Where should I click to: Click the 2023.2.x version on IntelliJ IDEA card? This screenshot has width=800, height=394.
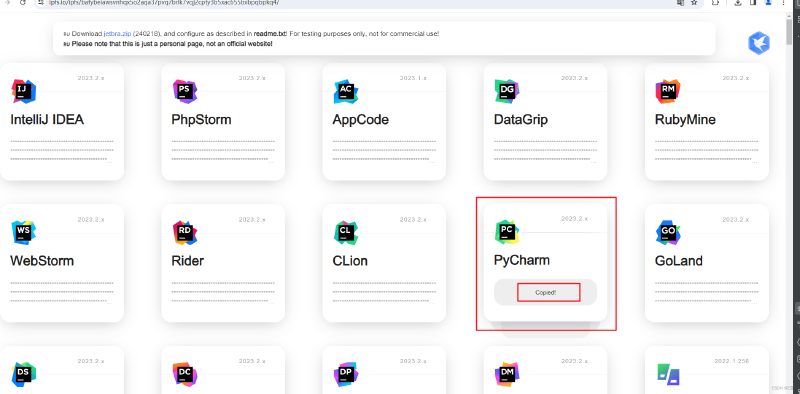pyautogui.click(x=91, y=78)
